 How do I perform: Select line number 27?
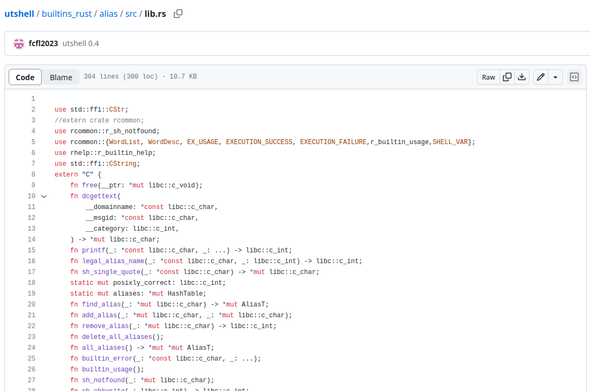point(31,380)
